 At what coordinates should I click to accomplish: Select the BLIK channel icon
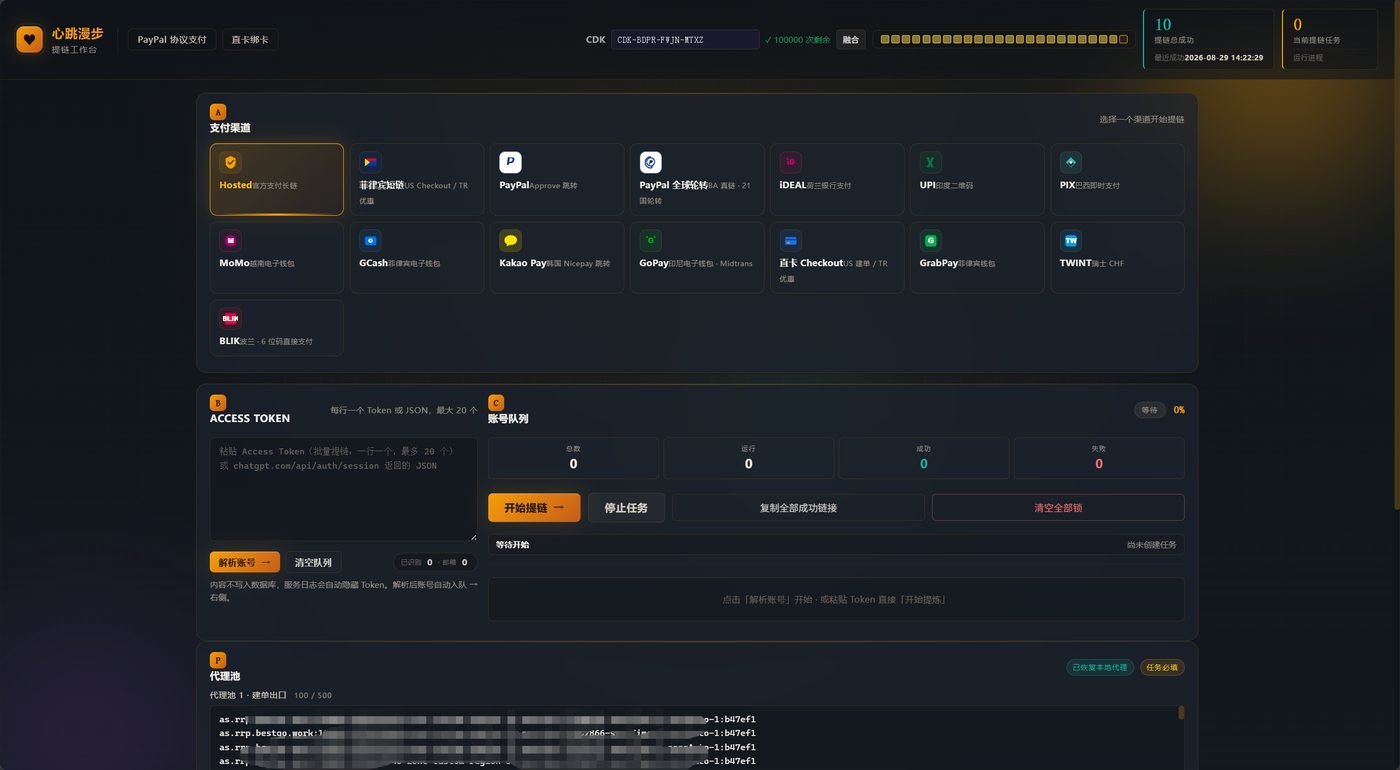click(x=231, y=318)
